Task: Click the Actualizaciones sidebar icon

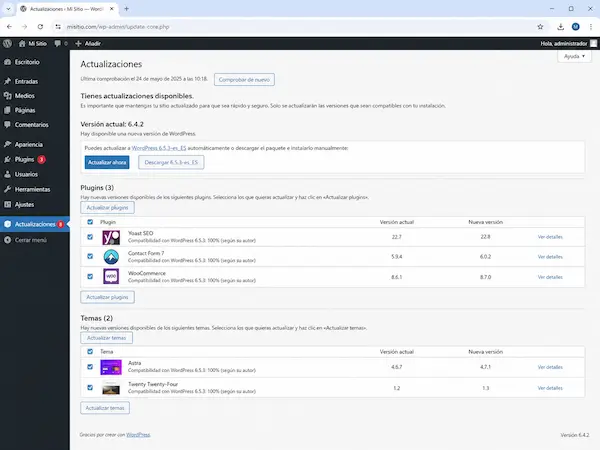Action: (x=7, y=224)
